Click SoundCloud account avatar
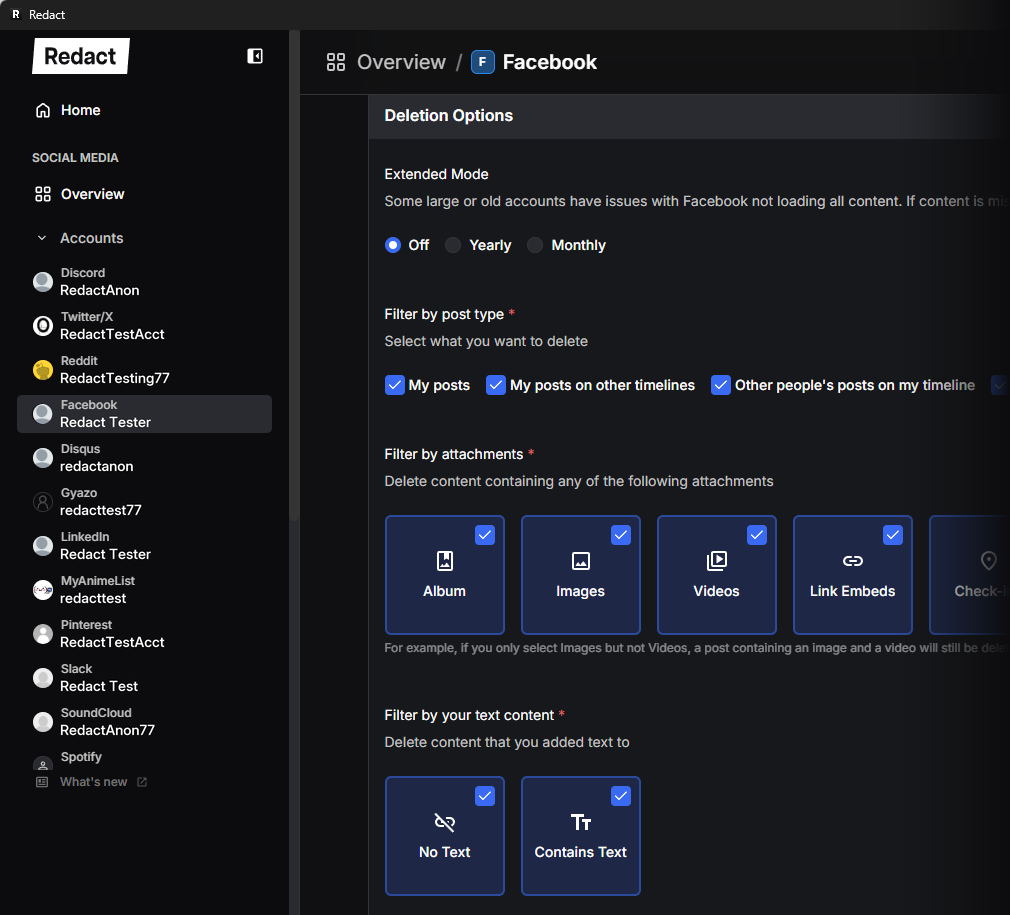The height and width of the screenshot is (915, 1010). coord(43,722)
